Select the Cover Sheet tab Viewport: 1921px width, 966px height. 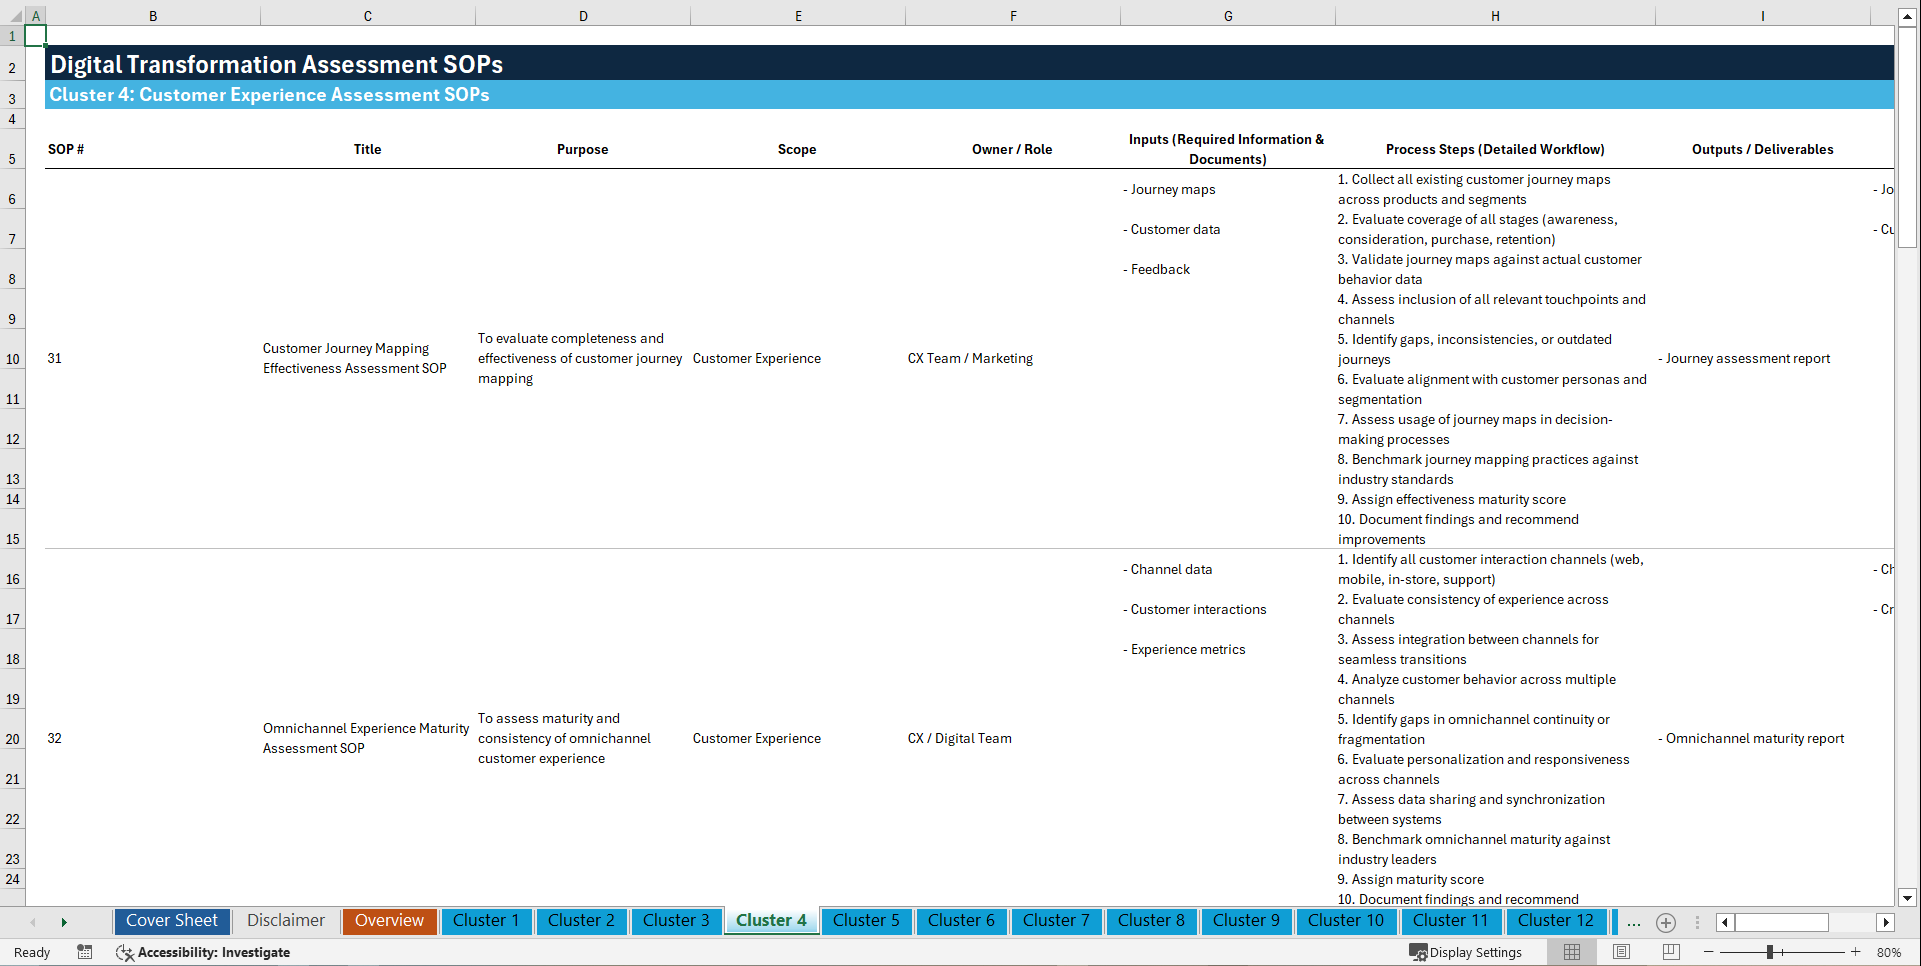[x=171, y=921]
